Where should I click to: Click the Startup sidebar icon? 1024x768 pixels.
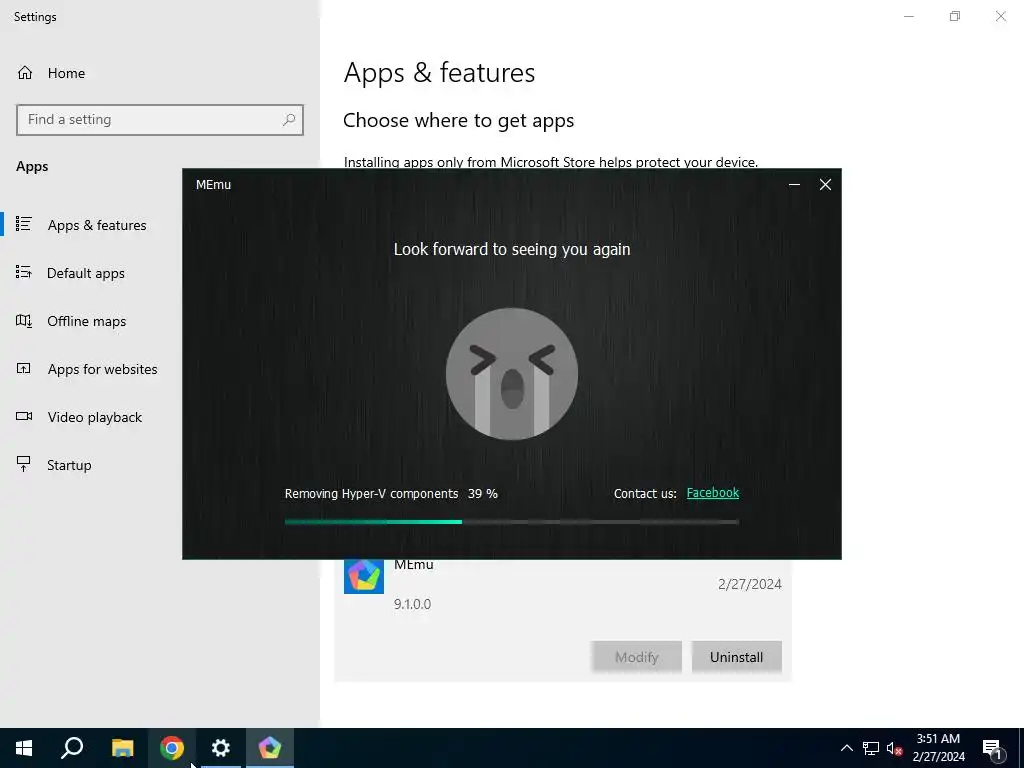pyautogui.click(x=24, y=464)
